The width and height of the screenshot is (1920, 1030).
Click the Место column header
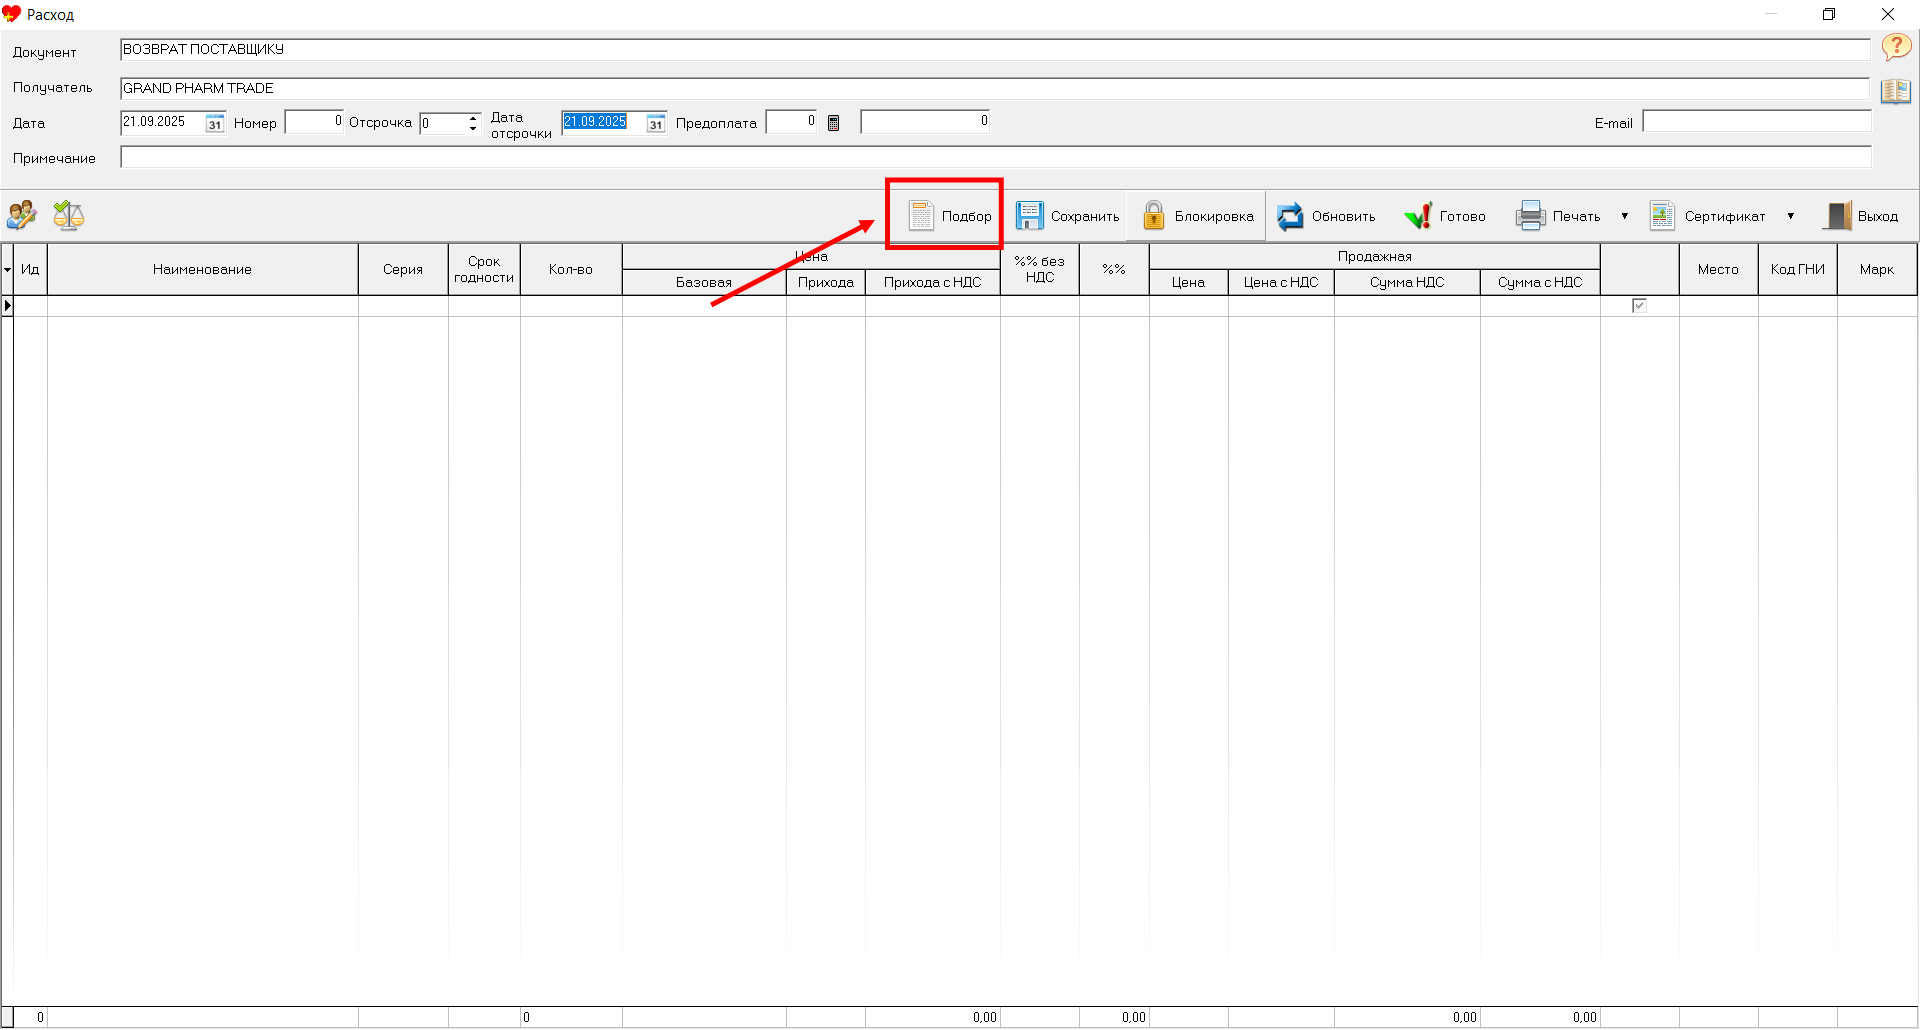tap(1718, 270)
